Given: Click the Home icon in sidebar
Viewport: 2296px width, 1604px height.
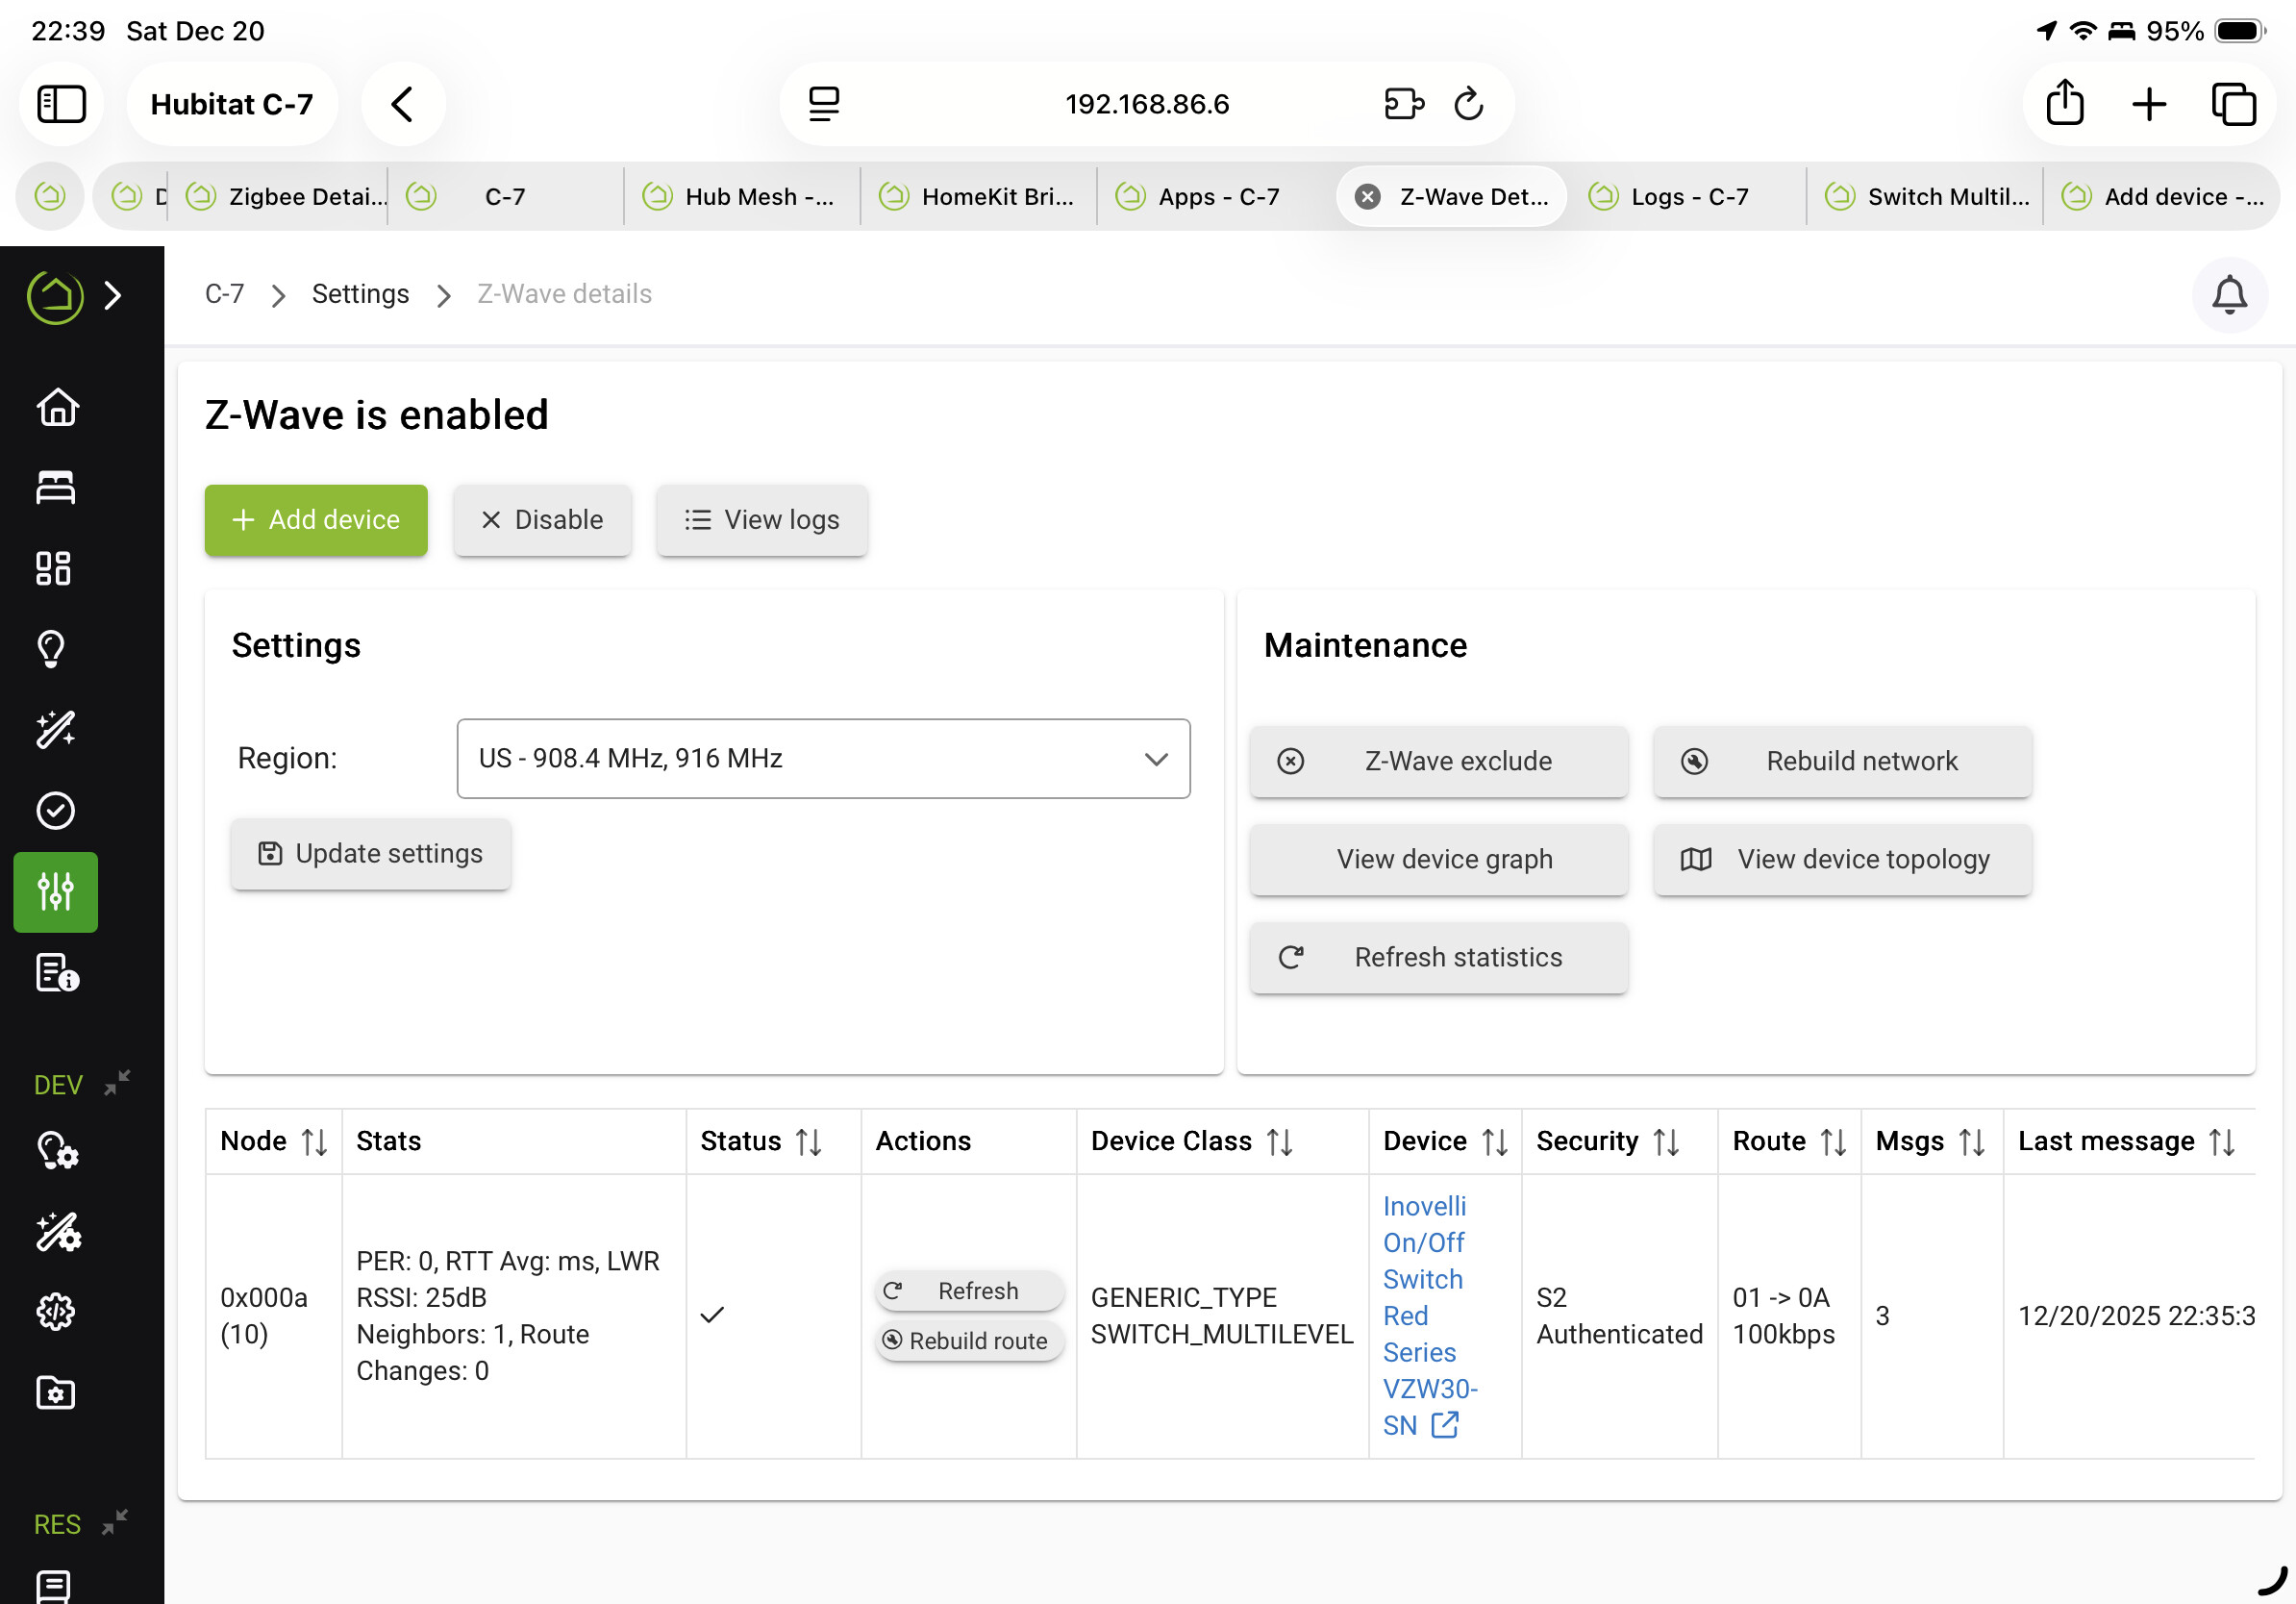Looking at the screenshot, I should tap(56, 407).
